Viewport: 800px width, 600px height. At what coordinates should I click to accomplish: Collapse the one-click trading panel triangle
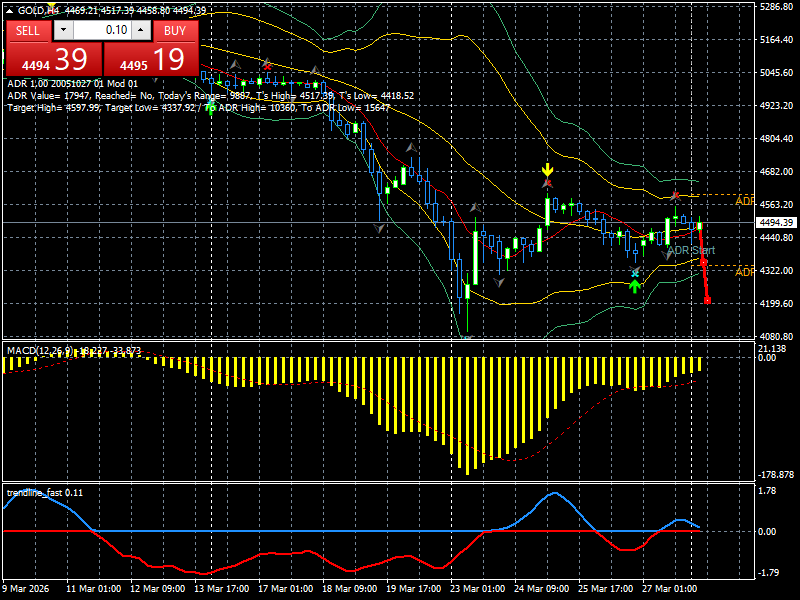[9, 10]
